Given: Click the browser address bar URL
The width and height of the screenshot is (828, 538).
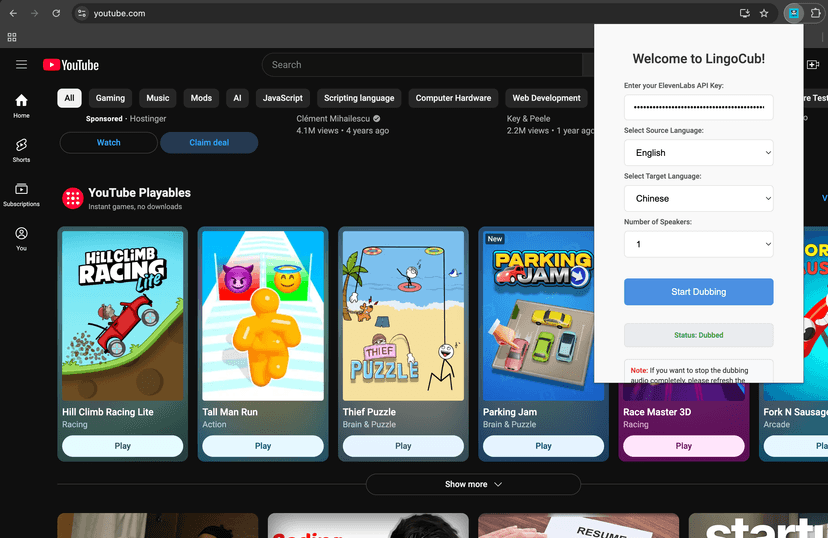Looking at the screenshot, I should pyautogui.click(x=119, y=13).
